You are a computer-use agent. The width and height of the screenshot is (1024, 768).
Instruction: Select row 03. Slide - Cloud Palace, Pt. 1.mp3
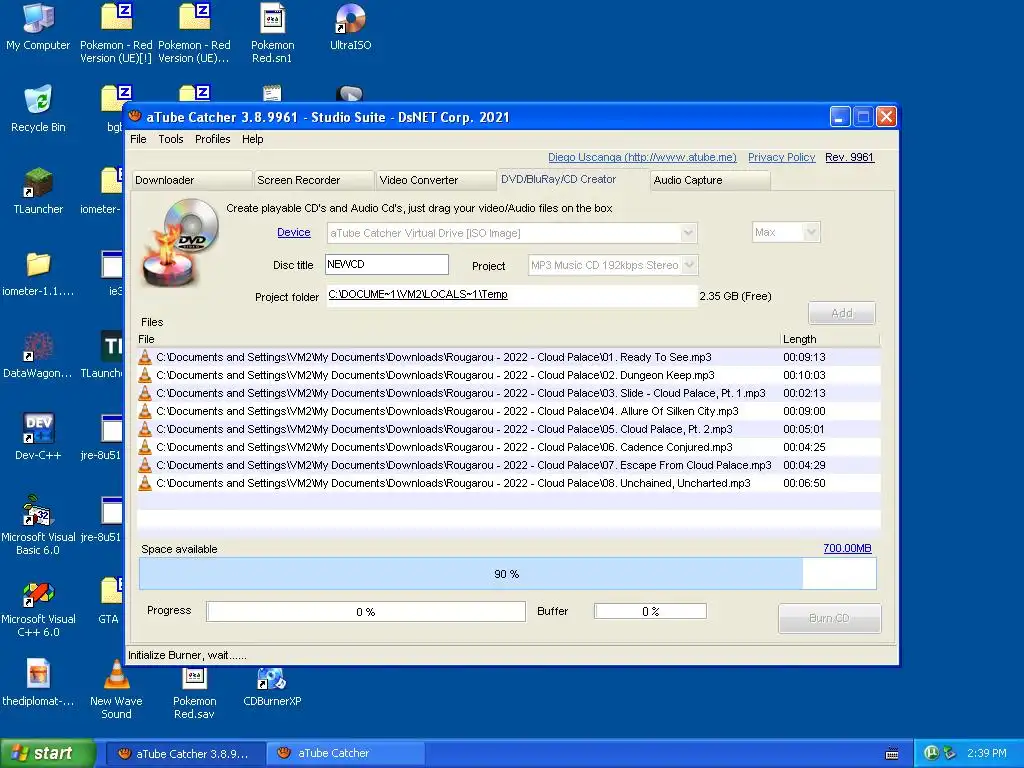(509, 393)
